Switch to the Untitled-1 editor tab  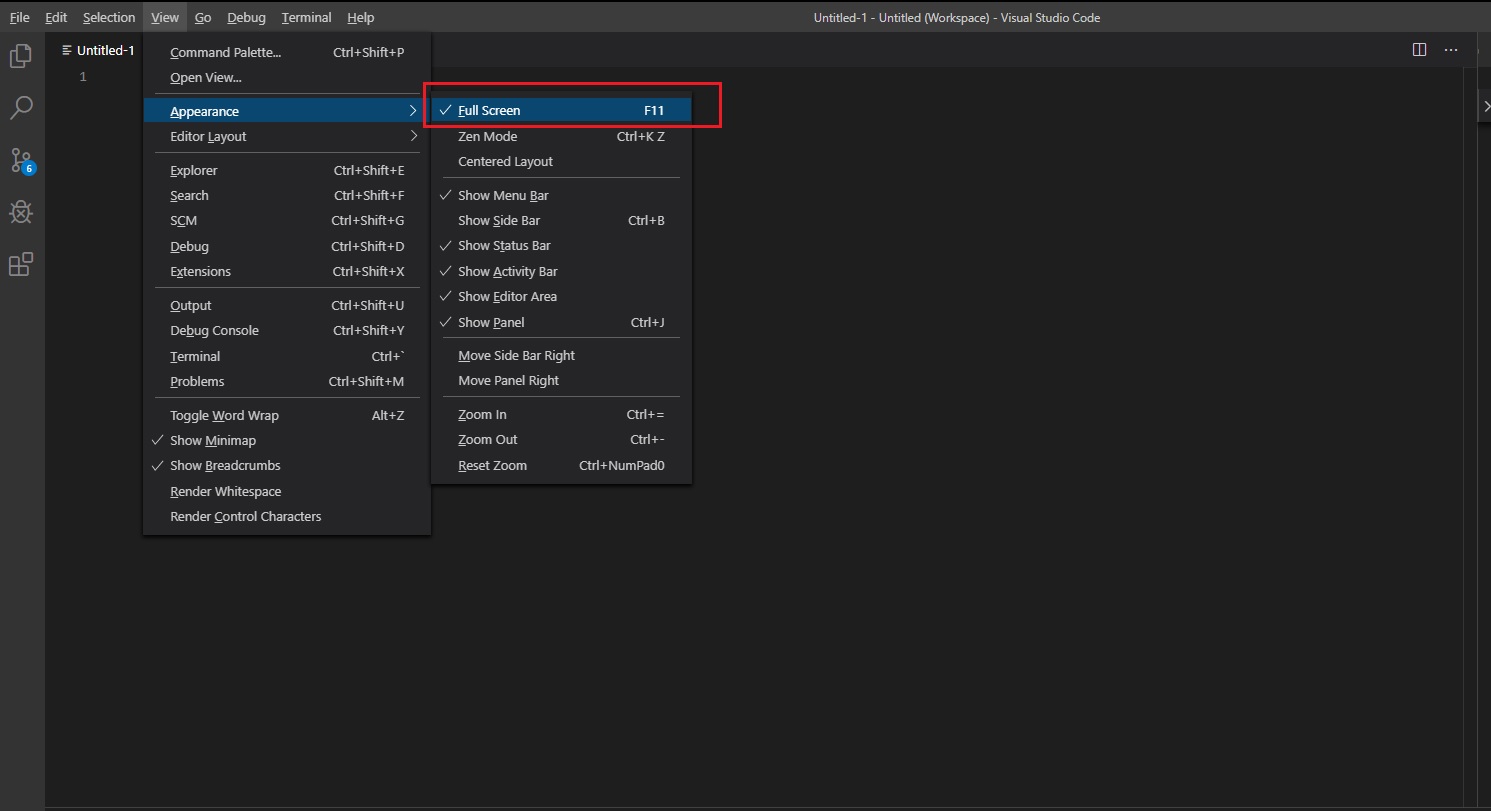[x=98, y=50]
